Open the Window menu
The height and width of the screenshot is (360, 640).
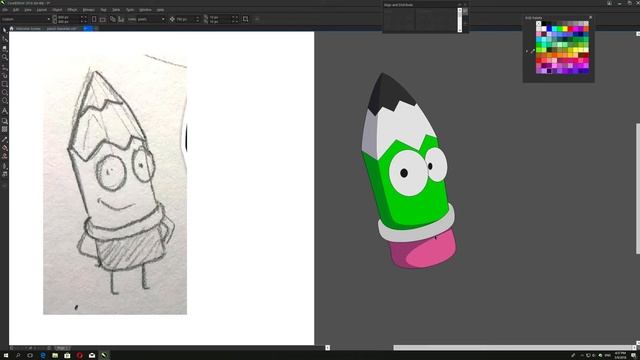pos(145,10)
